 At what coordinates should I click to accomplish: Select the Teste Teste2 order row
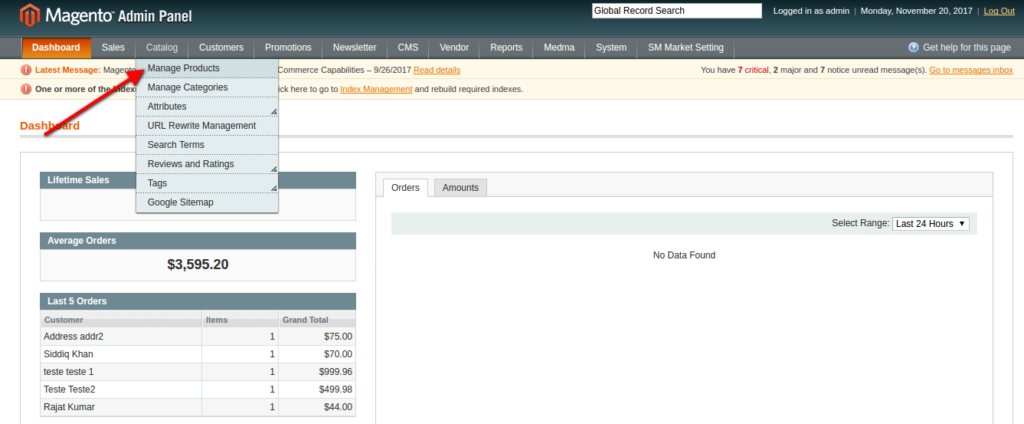coord(198,389)
